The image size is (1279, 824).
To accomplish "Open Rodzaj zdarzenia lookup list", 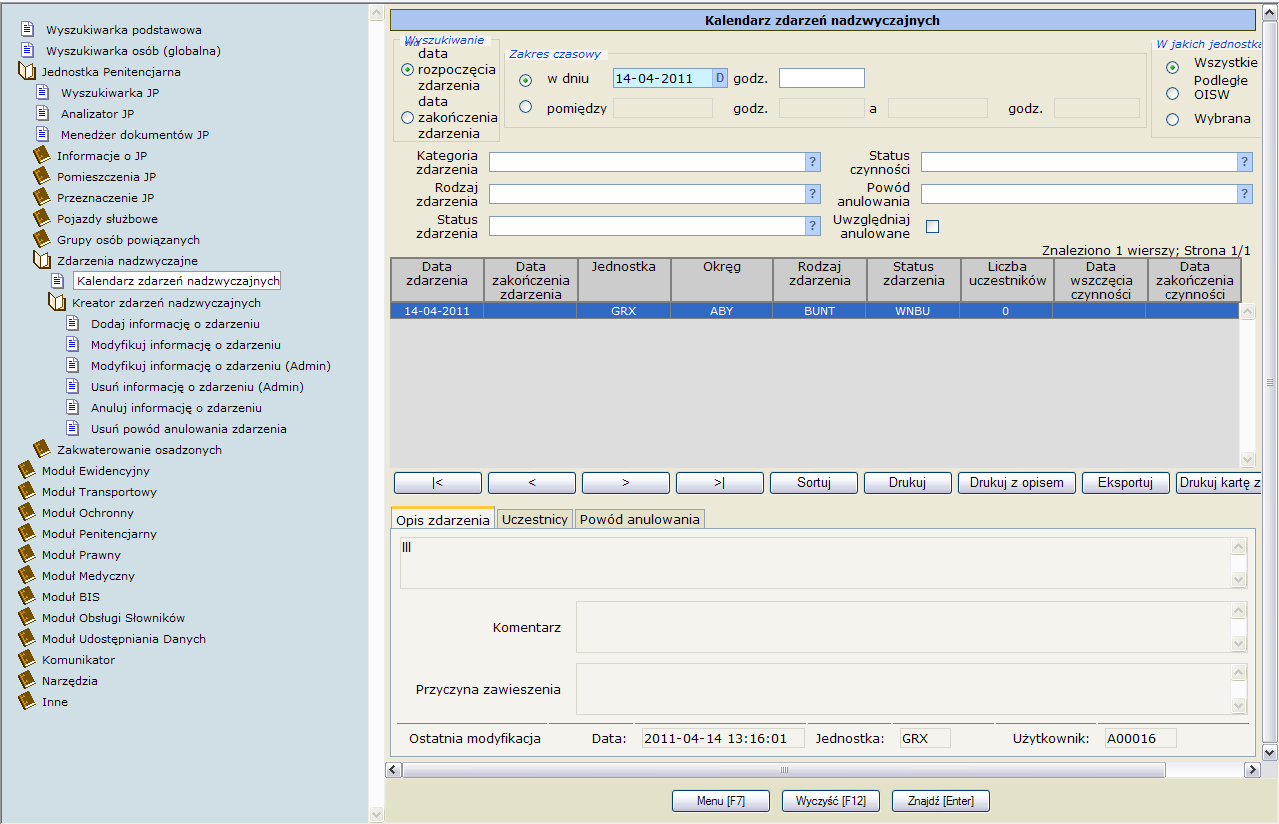I will [x=813, y=194].
